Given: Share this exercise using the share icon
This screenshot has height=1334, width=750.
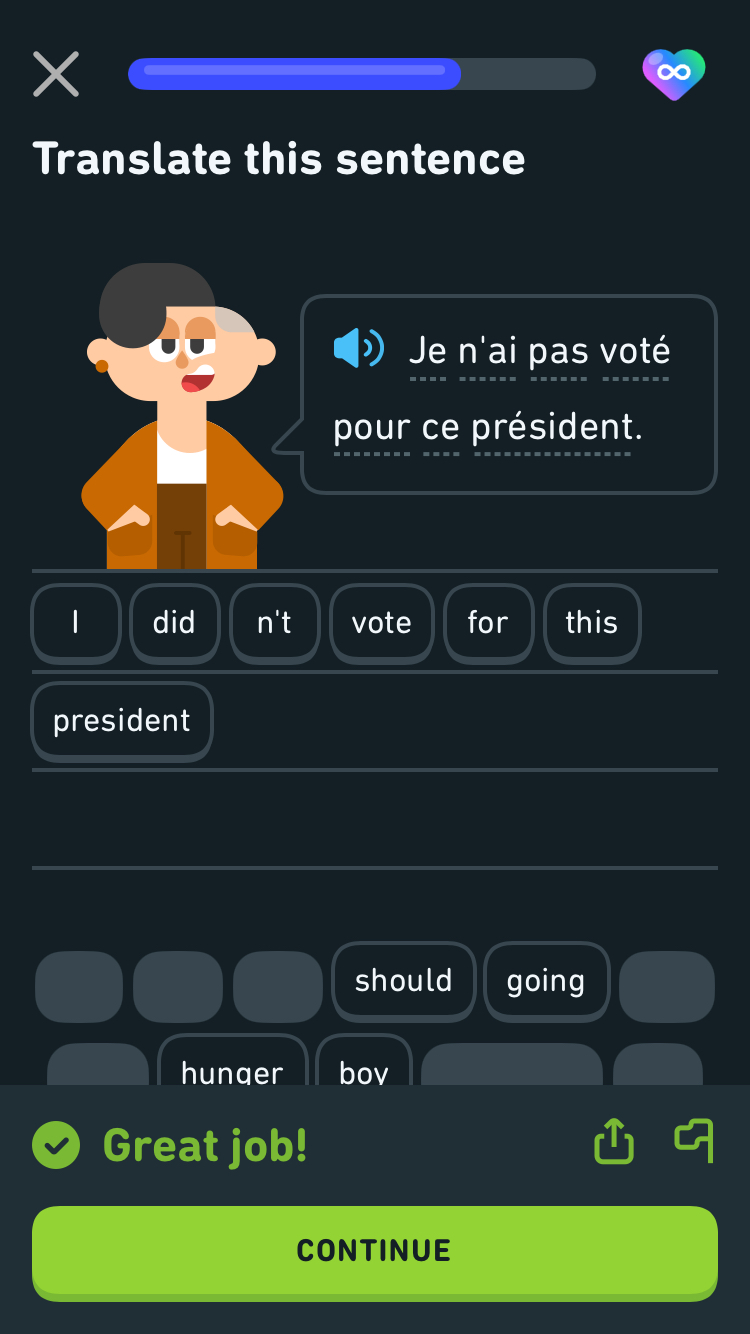Looking at the screenshot, I should click(x=614, y=1141).
